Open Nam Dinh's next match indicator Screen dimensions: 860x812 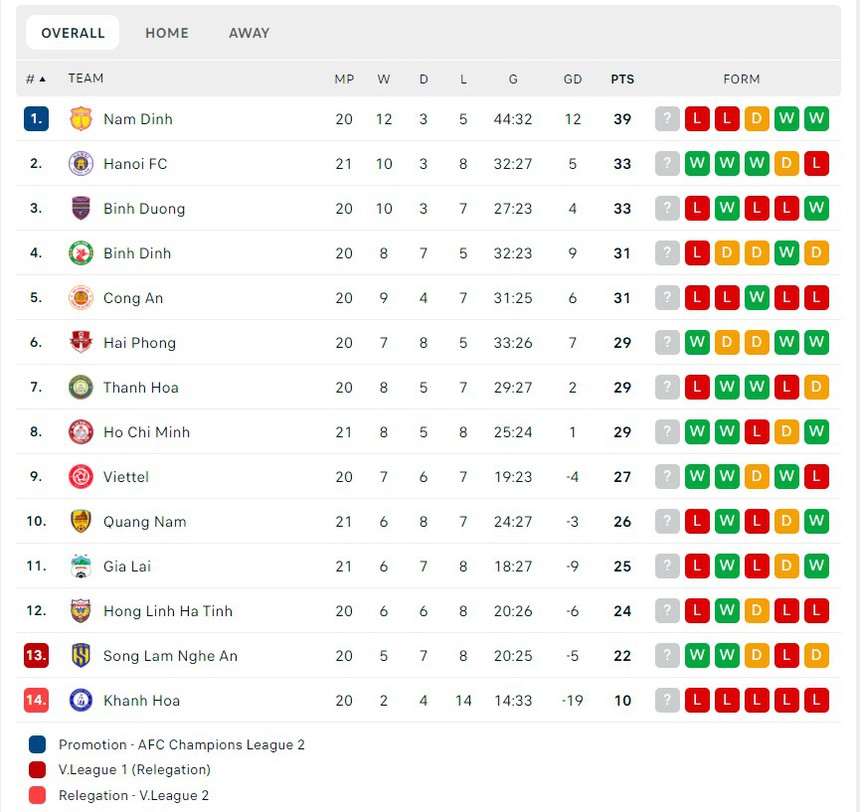(667, 118)
